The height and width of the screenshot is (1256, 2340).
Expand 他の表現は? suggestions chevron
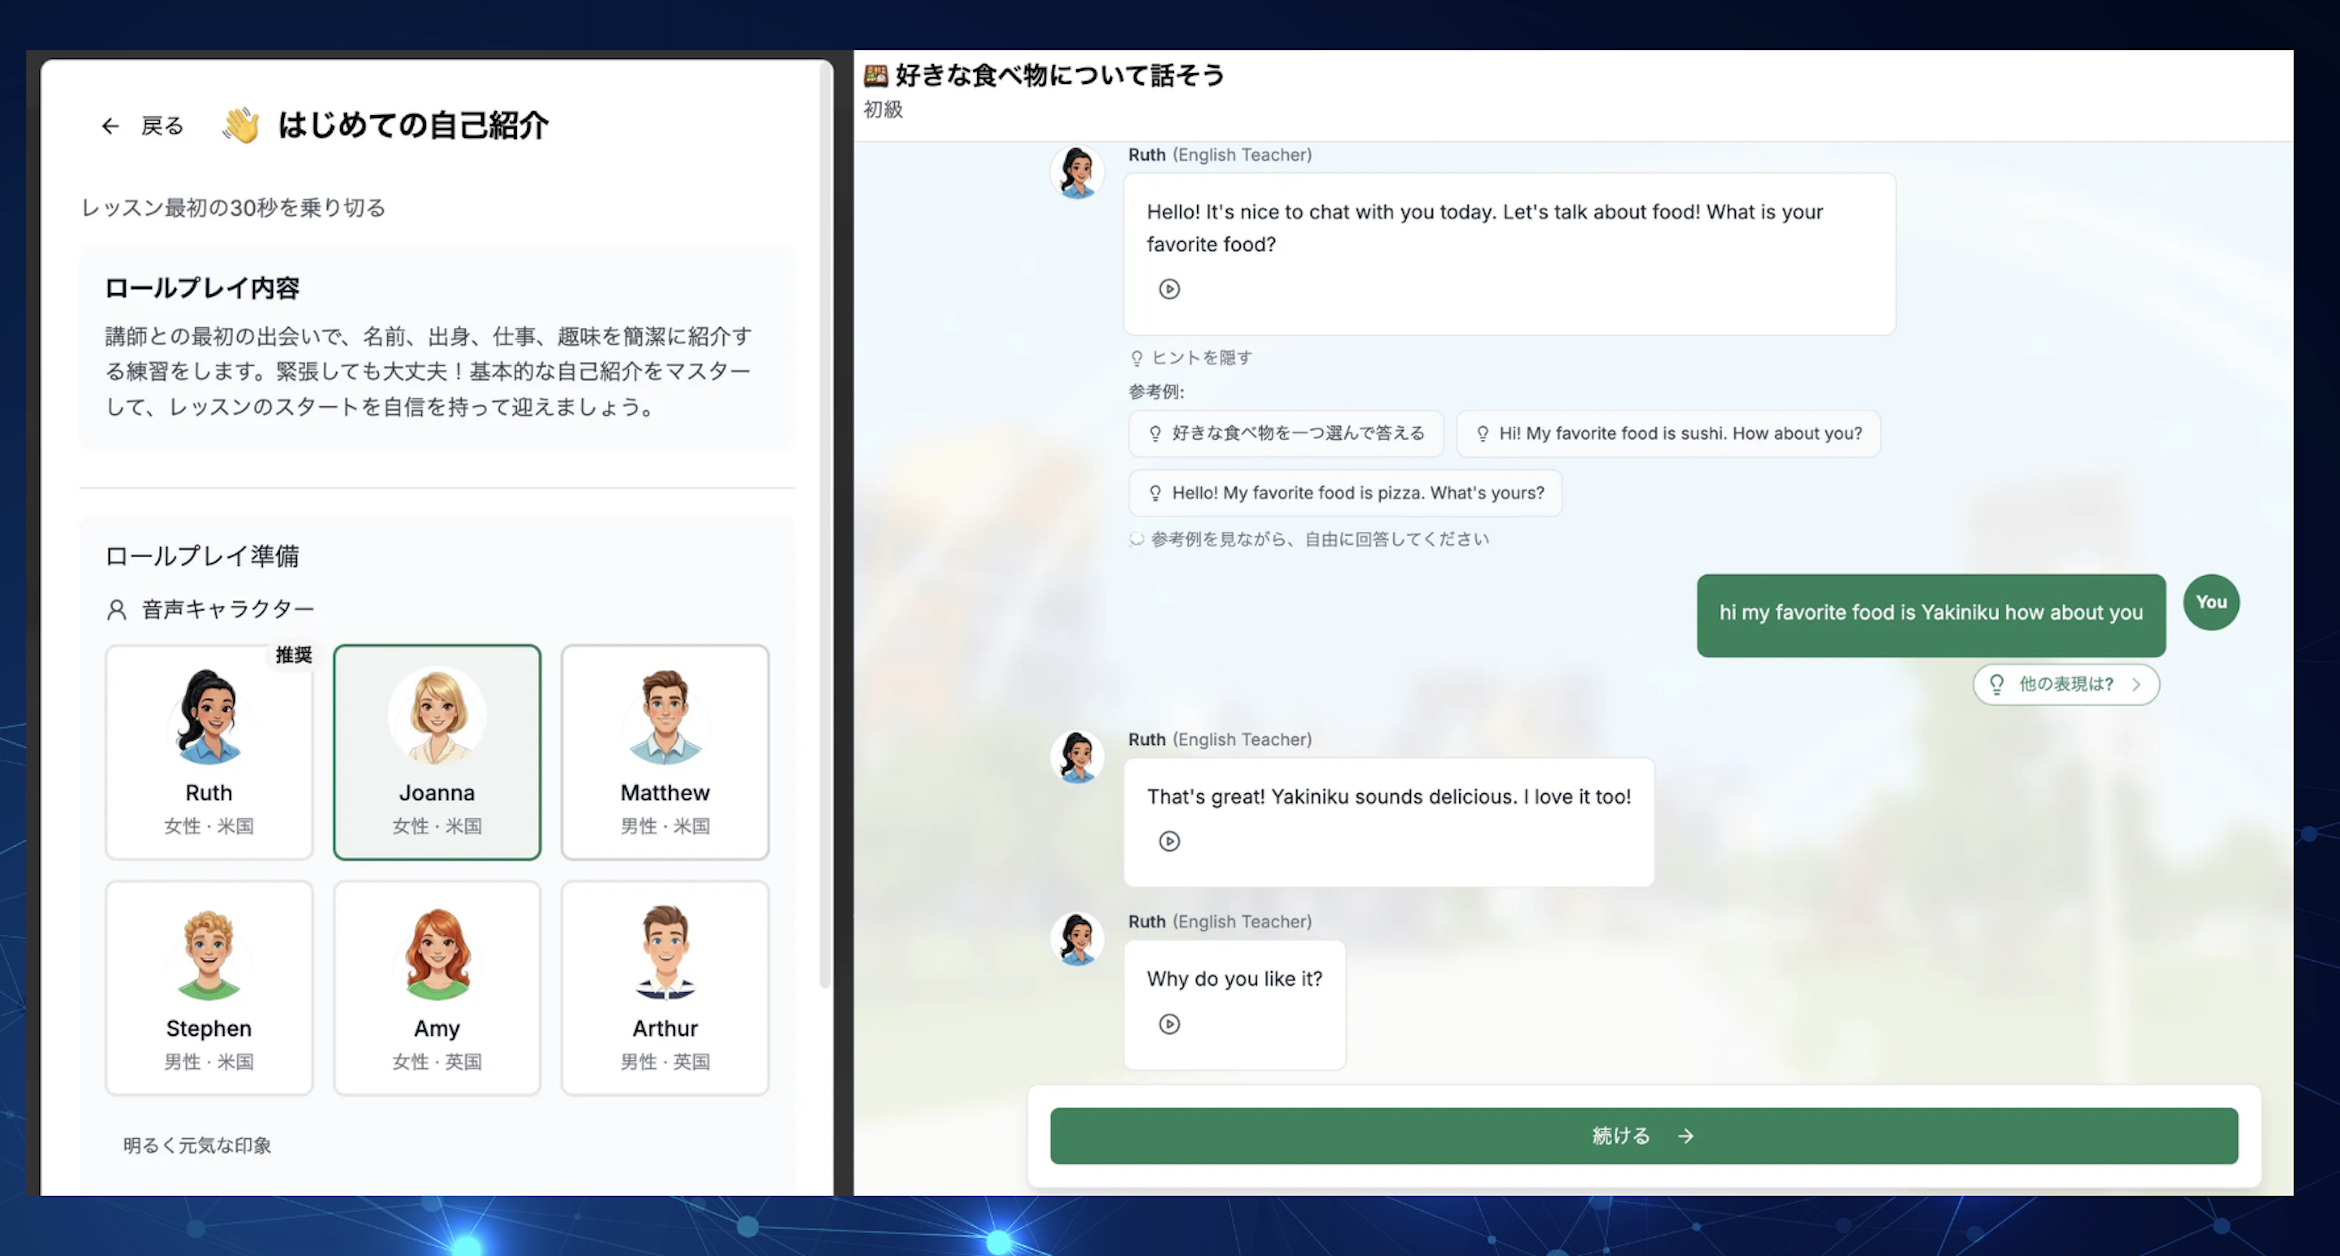tap(2136, 685)
